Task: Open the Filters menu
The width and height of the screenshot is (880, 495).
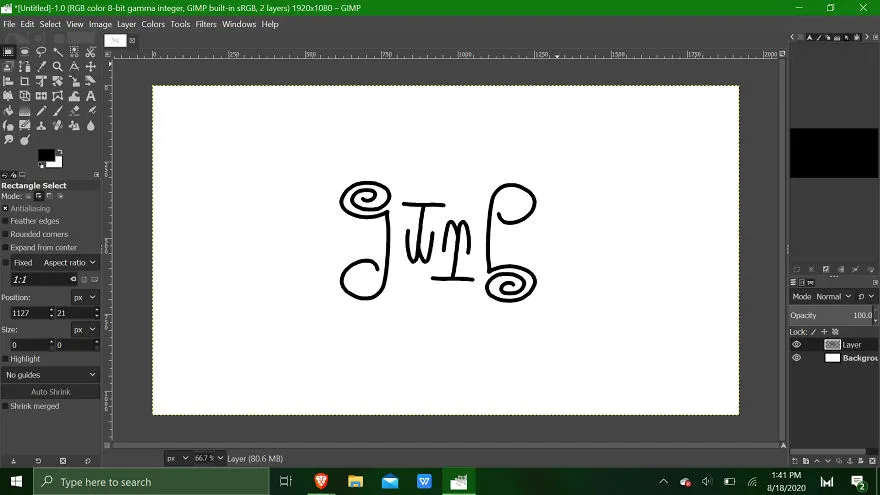Action: tap(206, 24)
